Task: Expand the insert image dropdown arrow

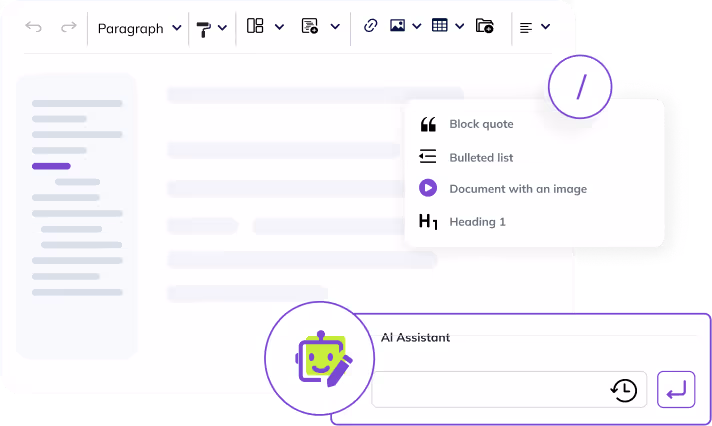Action: pyautogui.click(x=416, y=27)
